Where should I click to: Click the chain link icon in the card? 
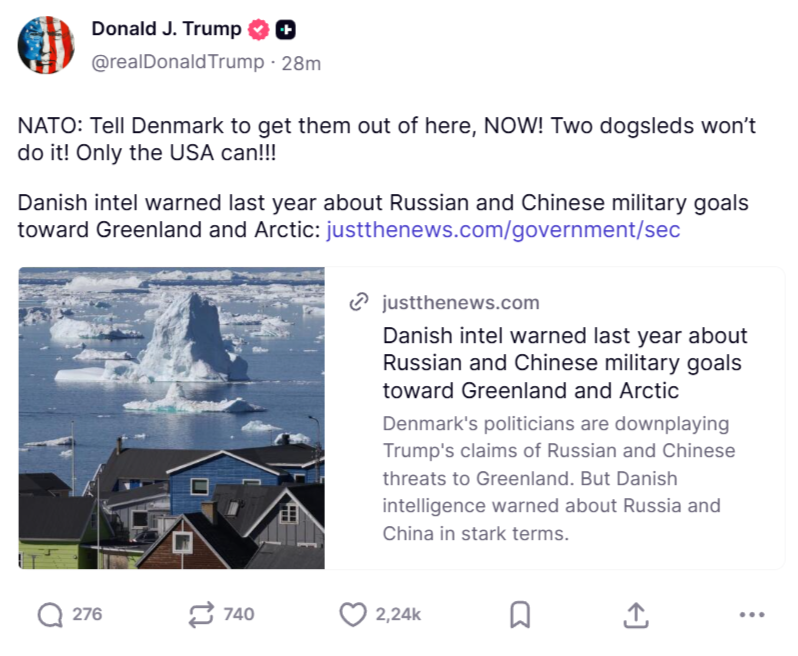click(359, 302)
